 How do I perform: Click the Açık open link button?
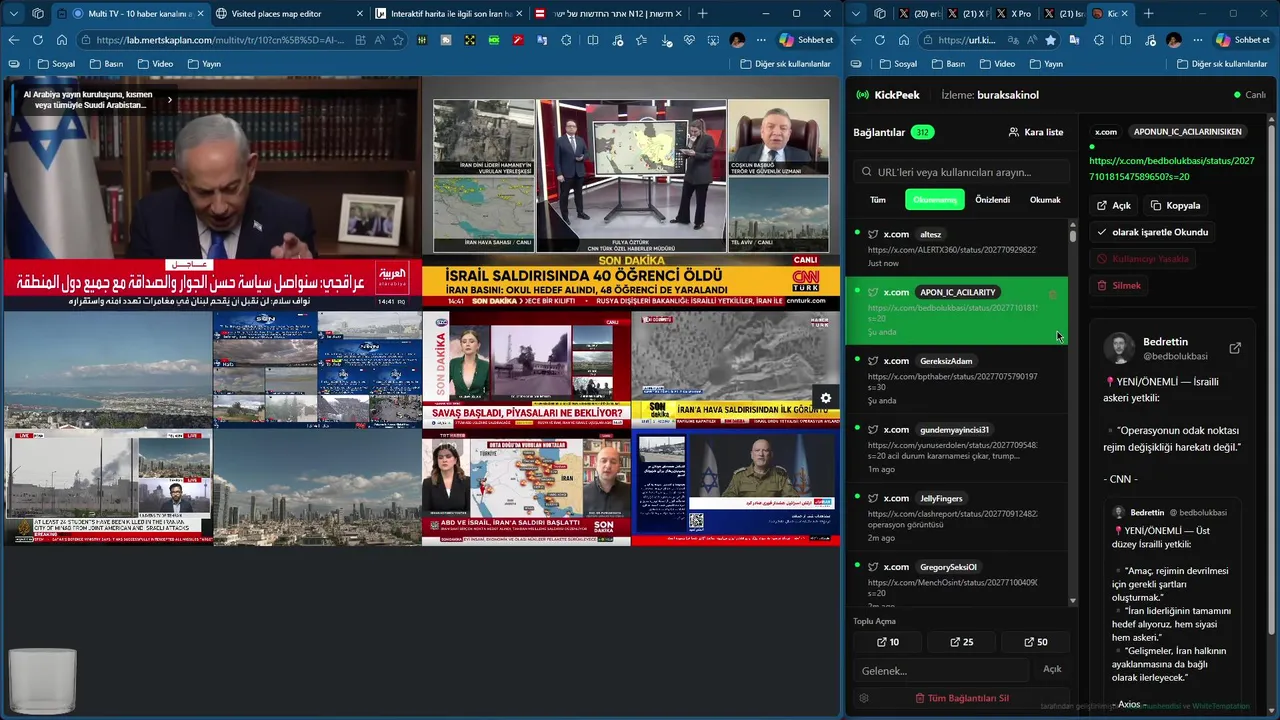coord(1113,205)
